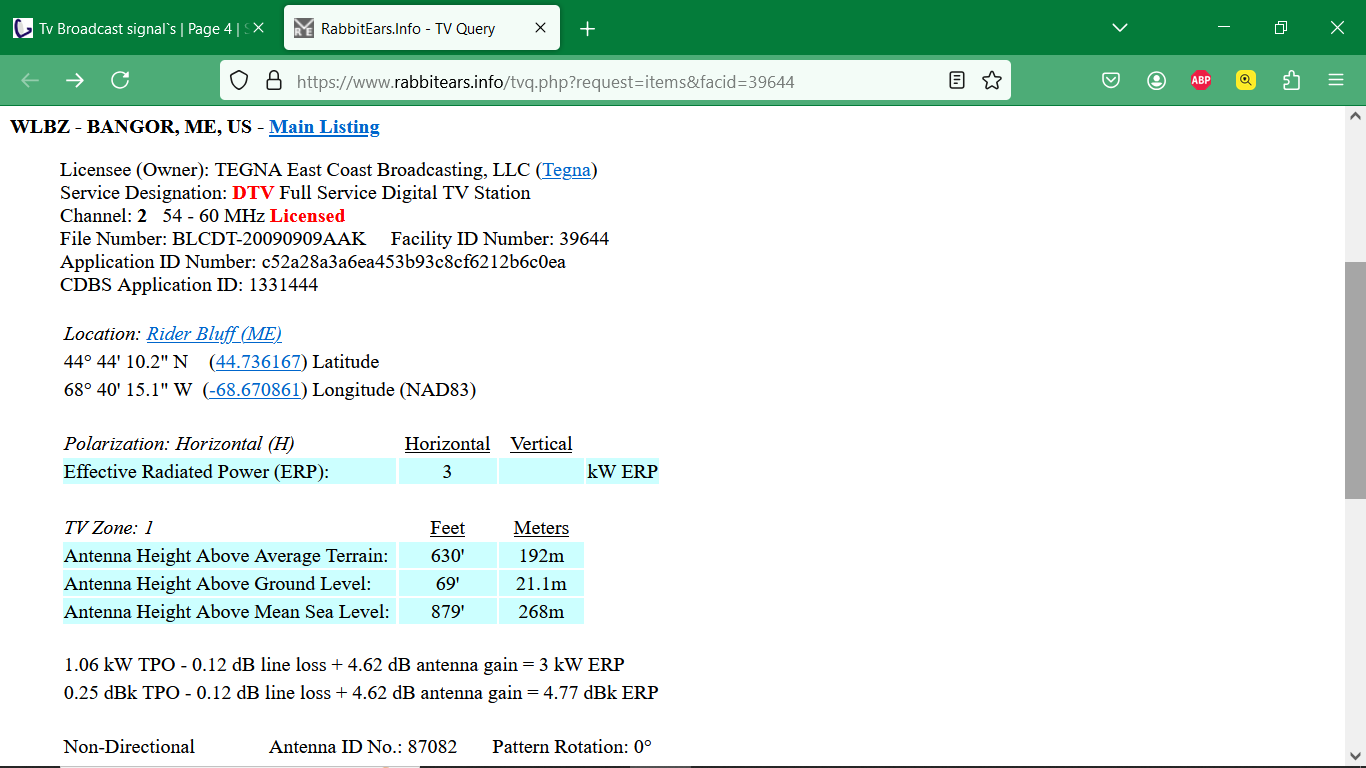
Task: View site security padlock info
Action: click(x=273, y=81)
